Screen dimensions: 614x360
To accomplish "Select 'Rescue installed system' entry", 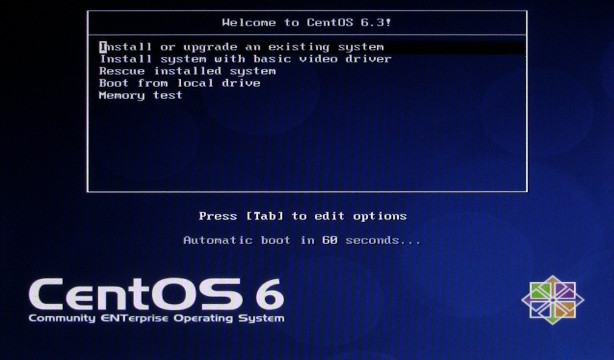I will [x=187, y=72].
